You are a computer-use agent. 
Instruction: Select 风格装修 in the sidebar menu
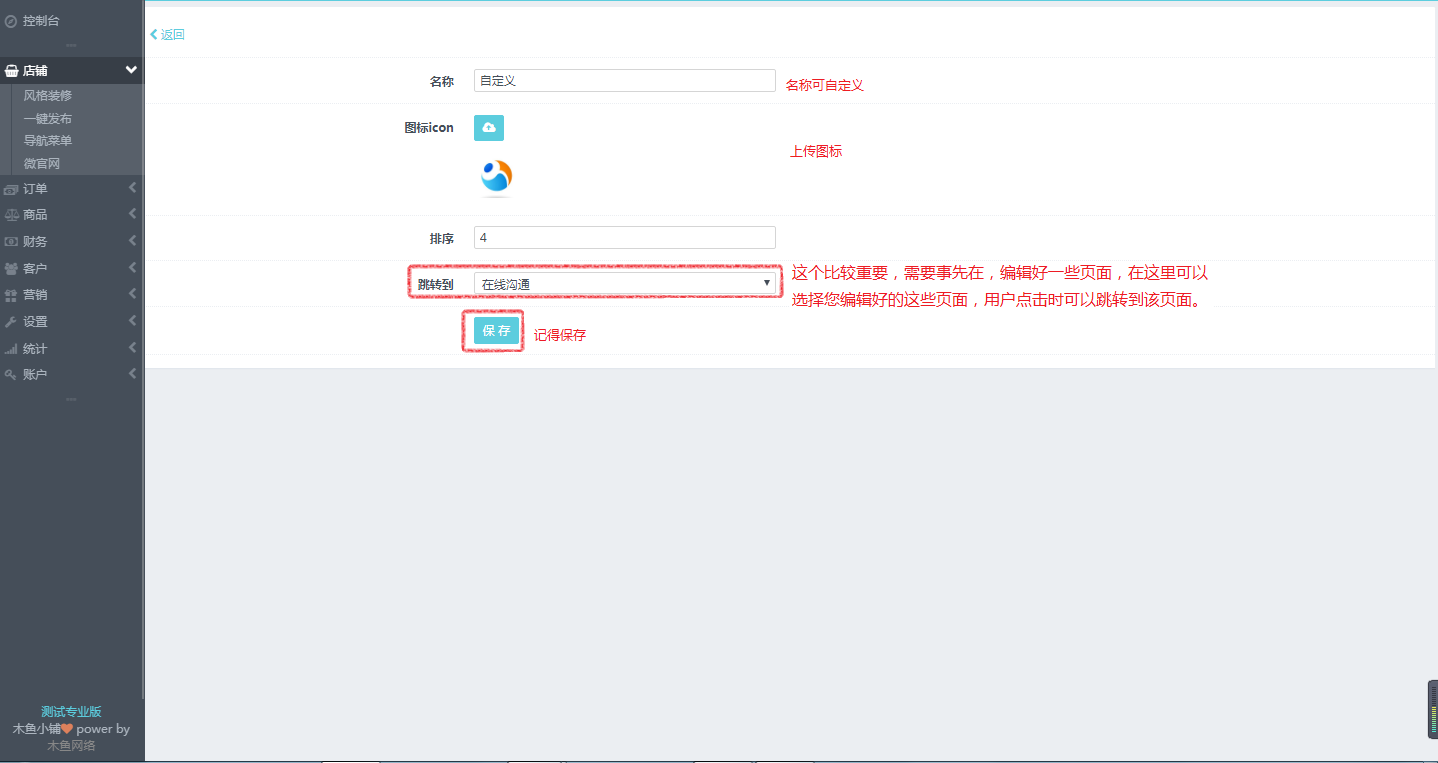click(46, 95)
